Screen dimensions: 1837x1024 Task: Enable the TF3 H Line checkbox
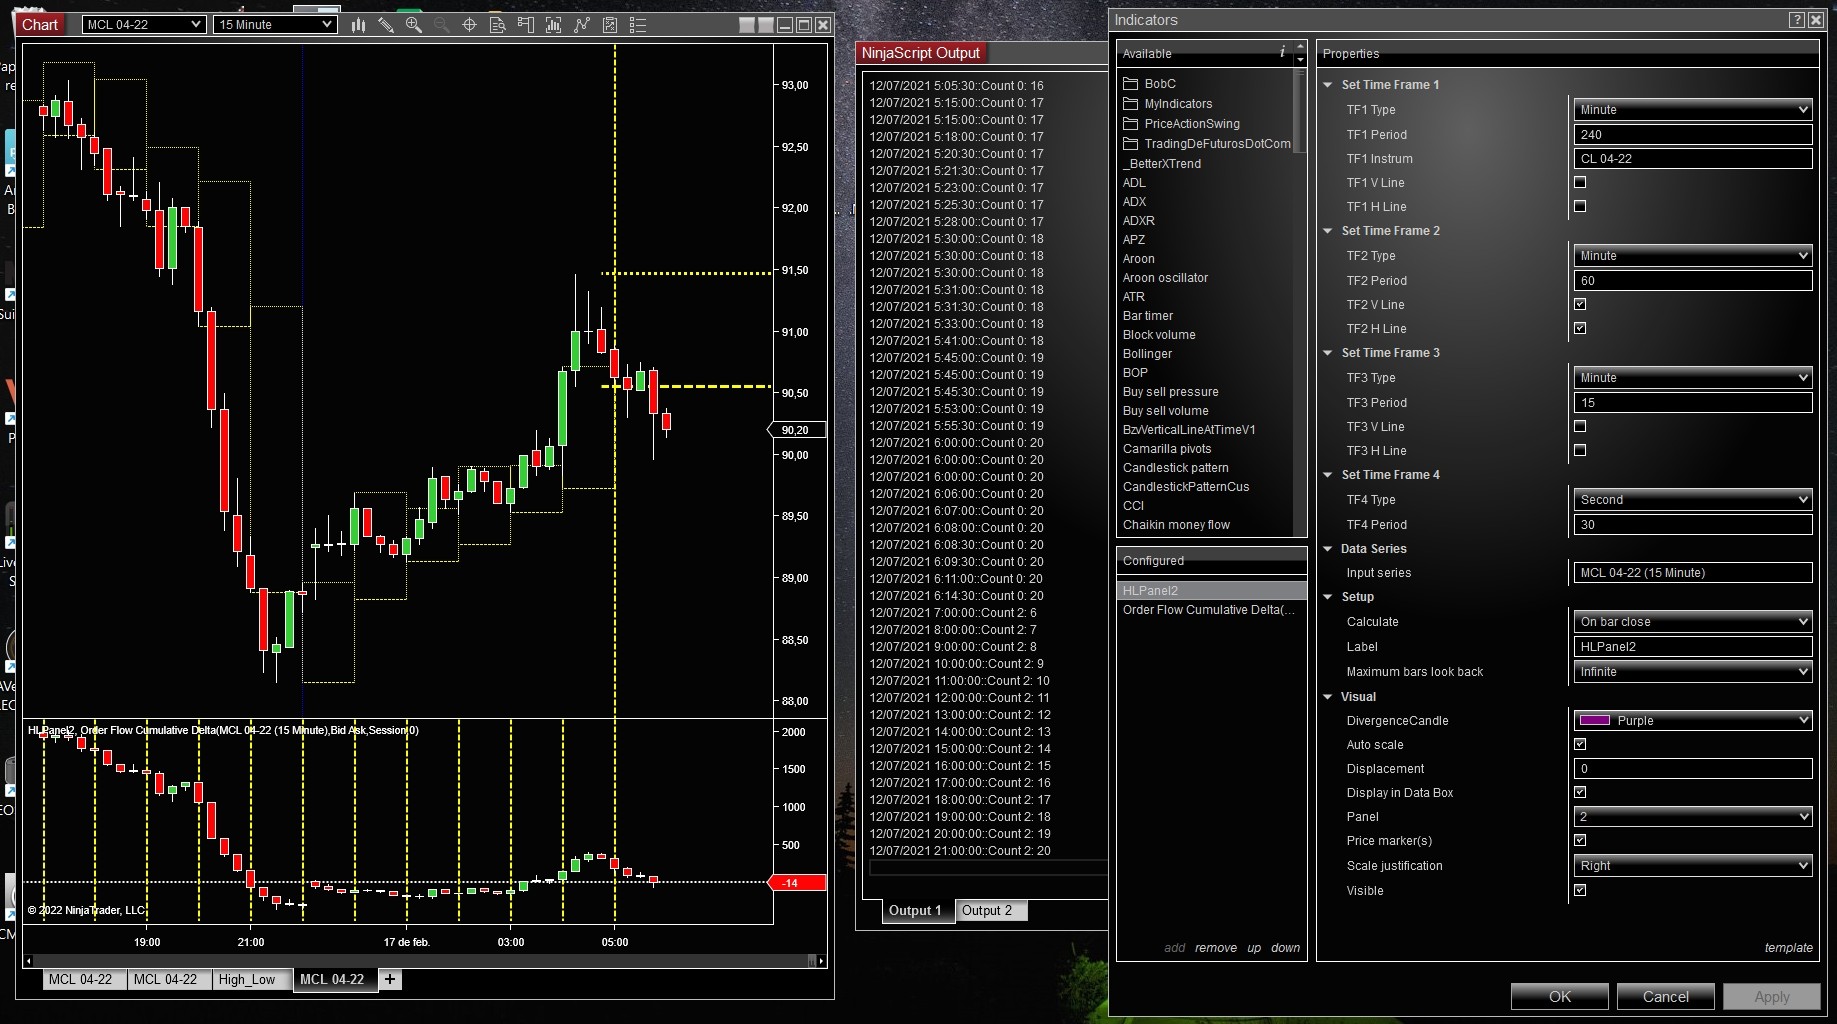point(1580,451)
